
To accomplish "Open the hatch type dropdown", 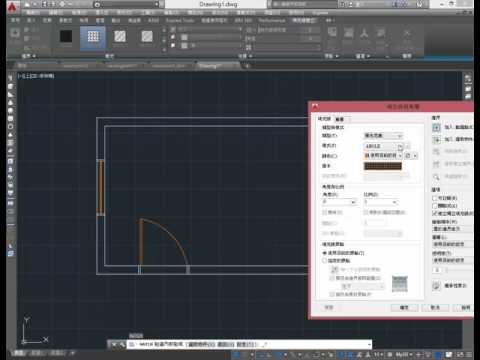I will [383, 136].
